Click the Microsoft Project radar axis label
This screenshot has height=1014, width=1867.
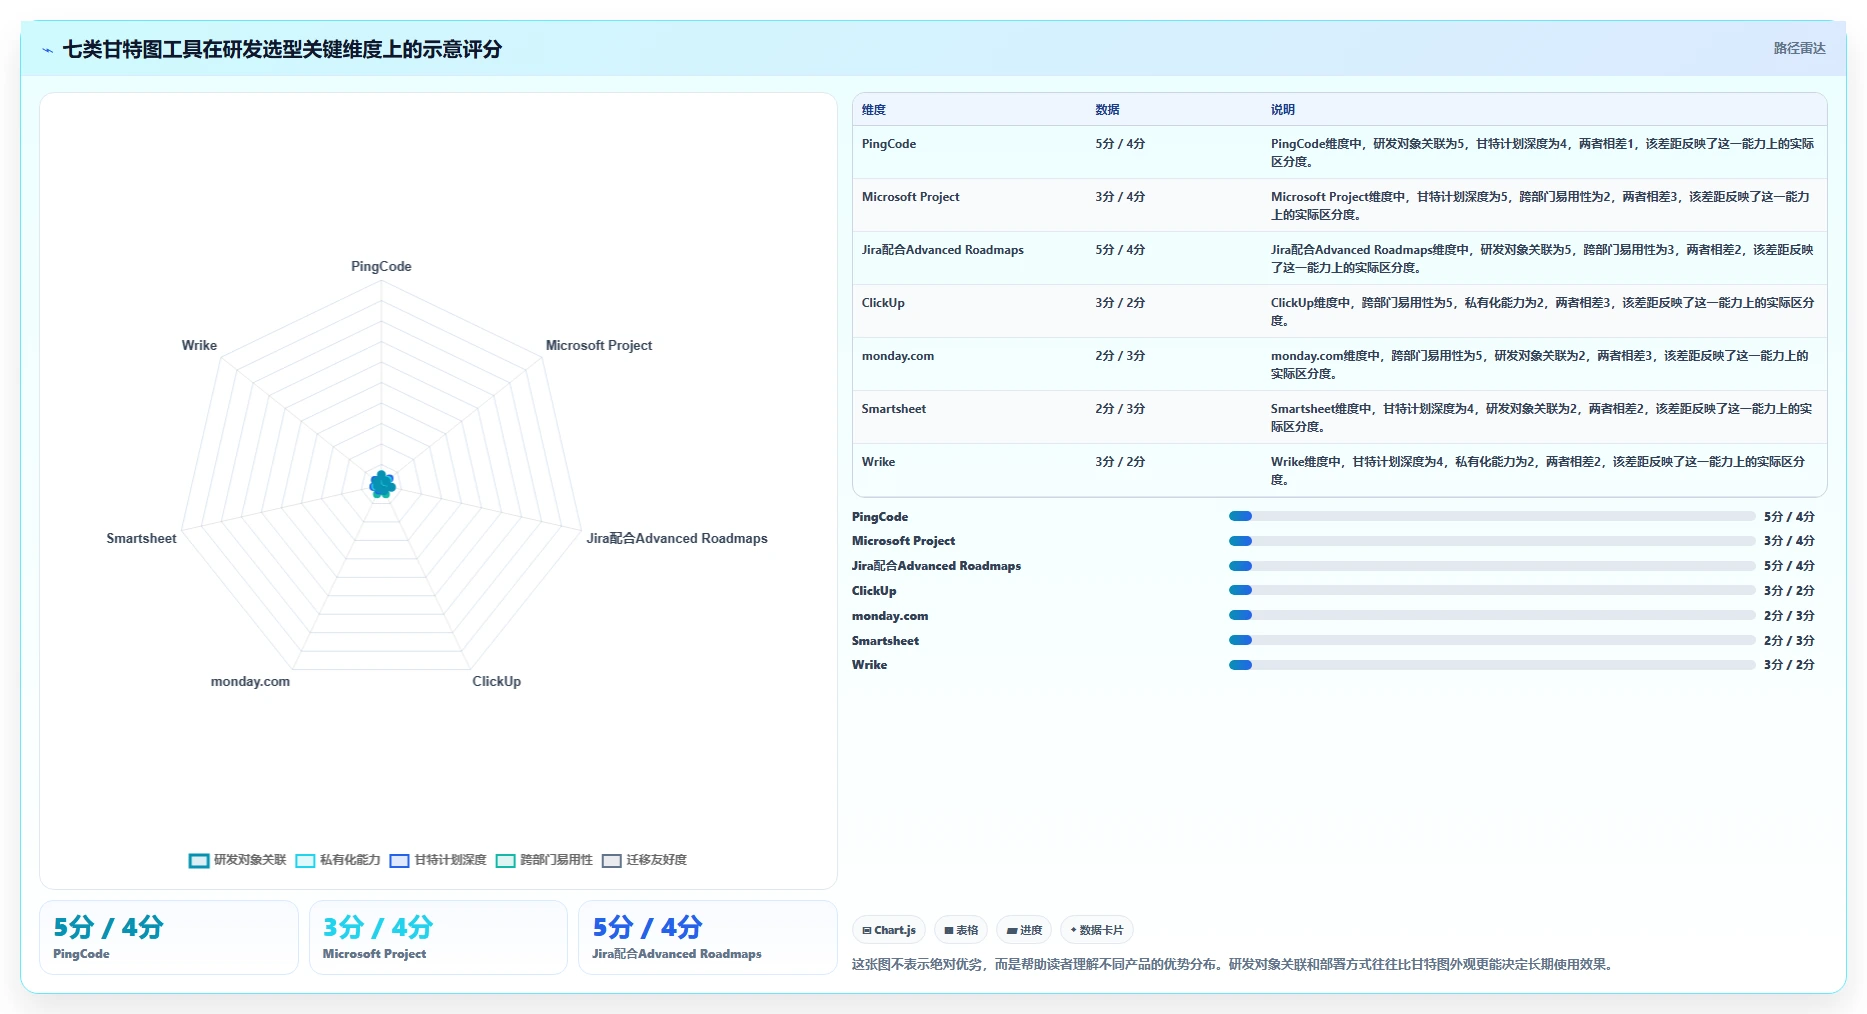coord(599,345)
